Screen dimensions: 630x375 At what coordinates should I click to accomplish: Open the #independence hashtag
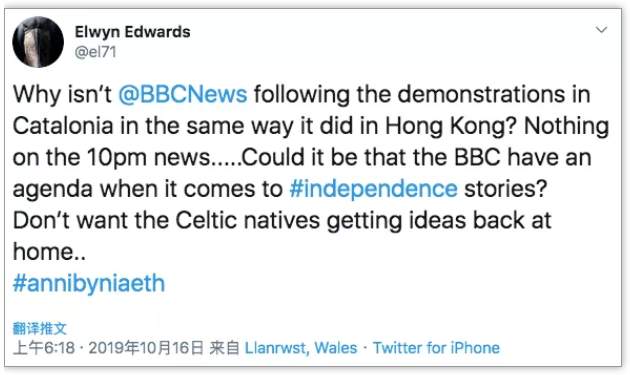[x=373, y=189]
